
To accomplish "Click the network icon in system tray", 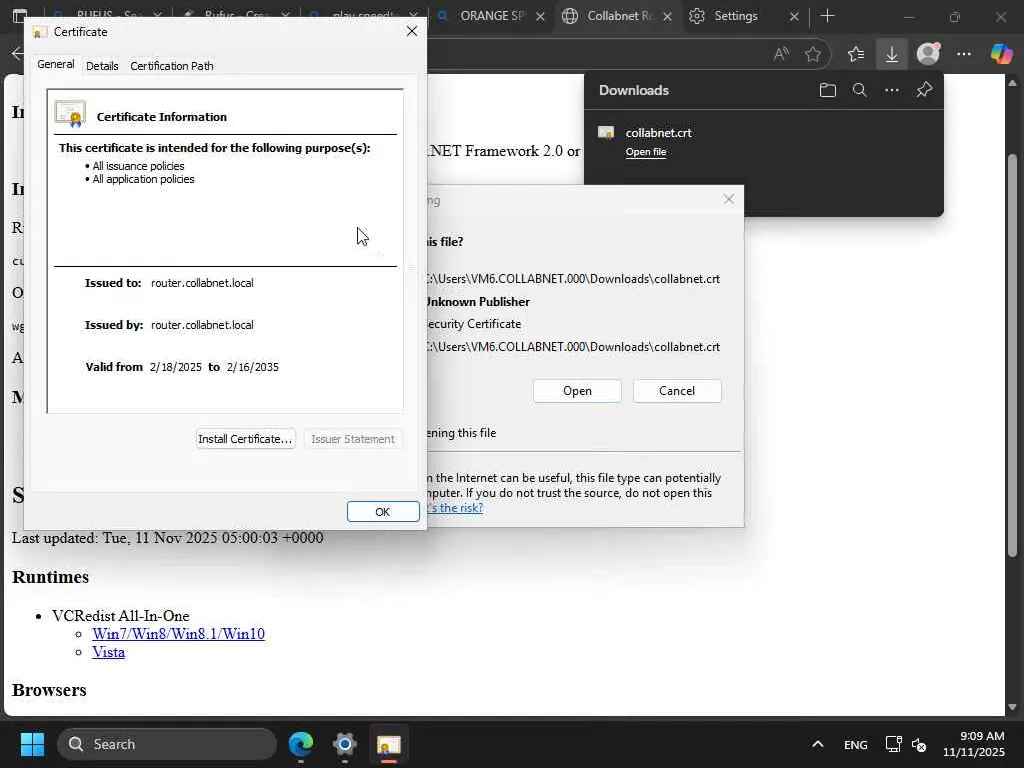I will pos(893,744).
